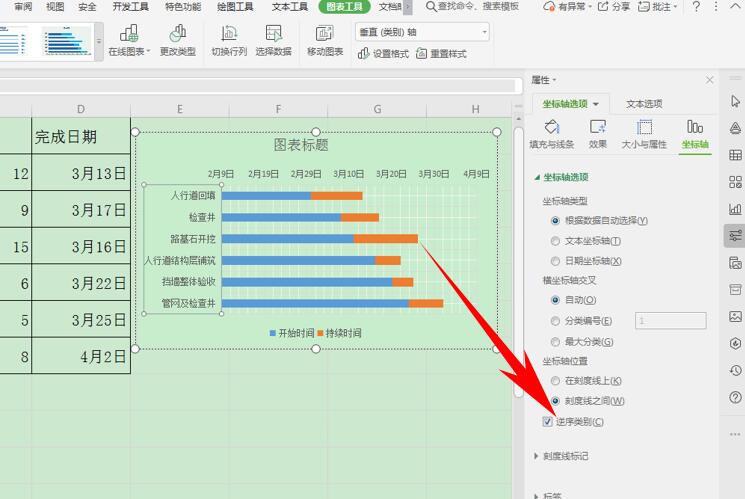Click 重置样式 reset style button
Screen dimensions: 745x499
coord(441,54)
